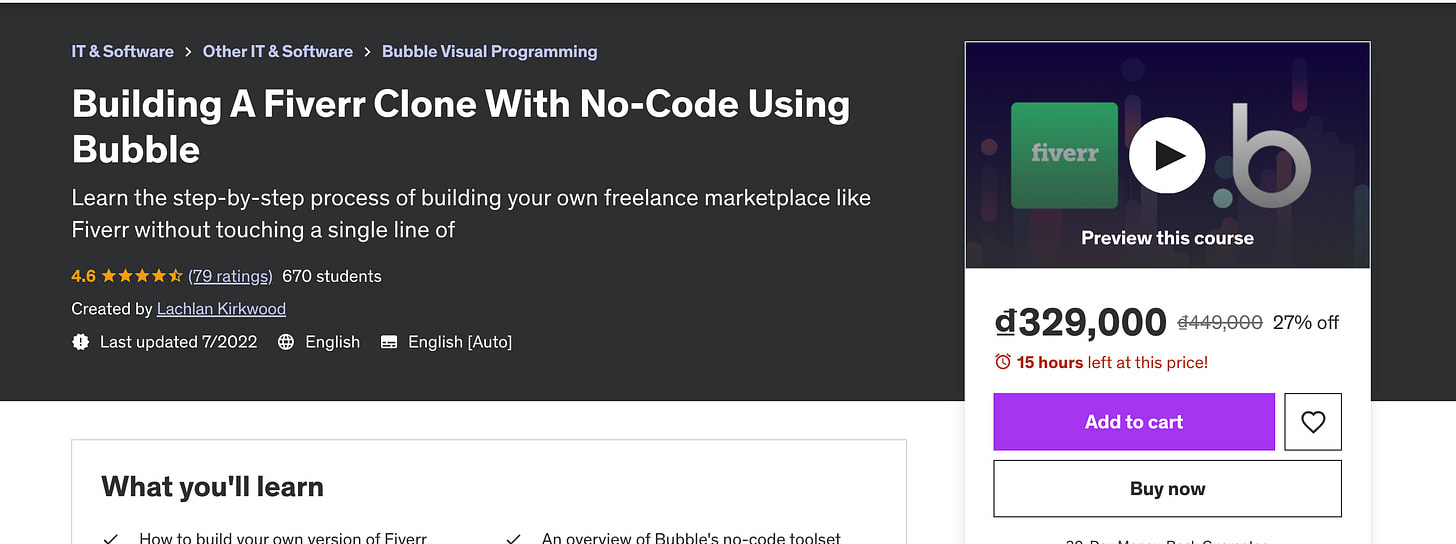This screenshot has width=1456, height=544.
Task: Open Bubble Visual Programming breadcrumb
Action: tap(490, 51)
